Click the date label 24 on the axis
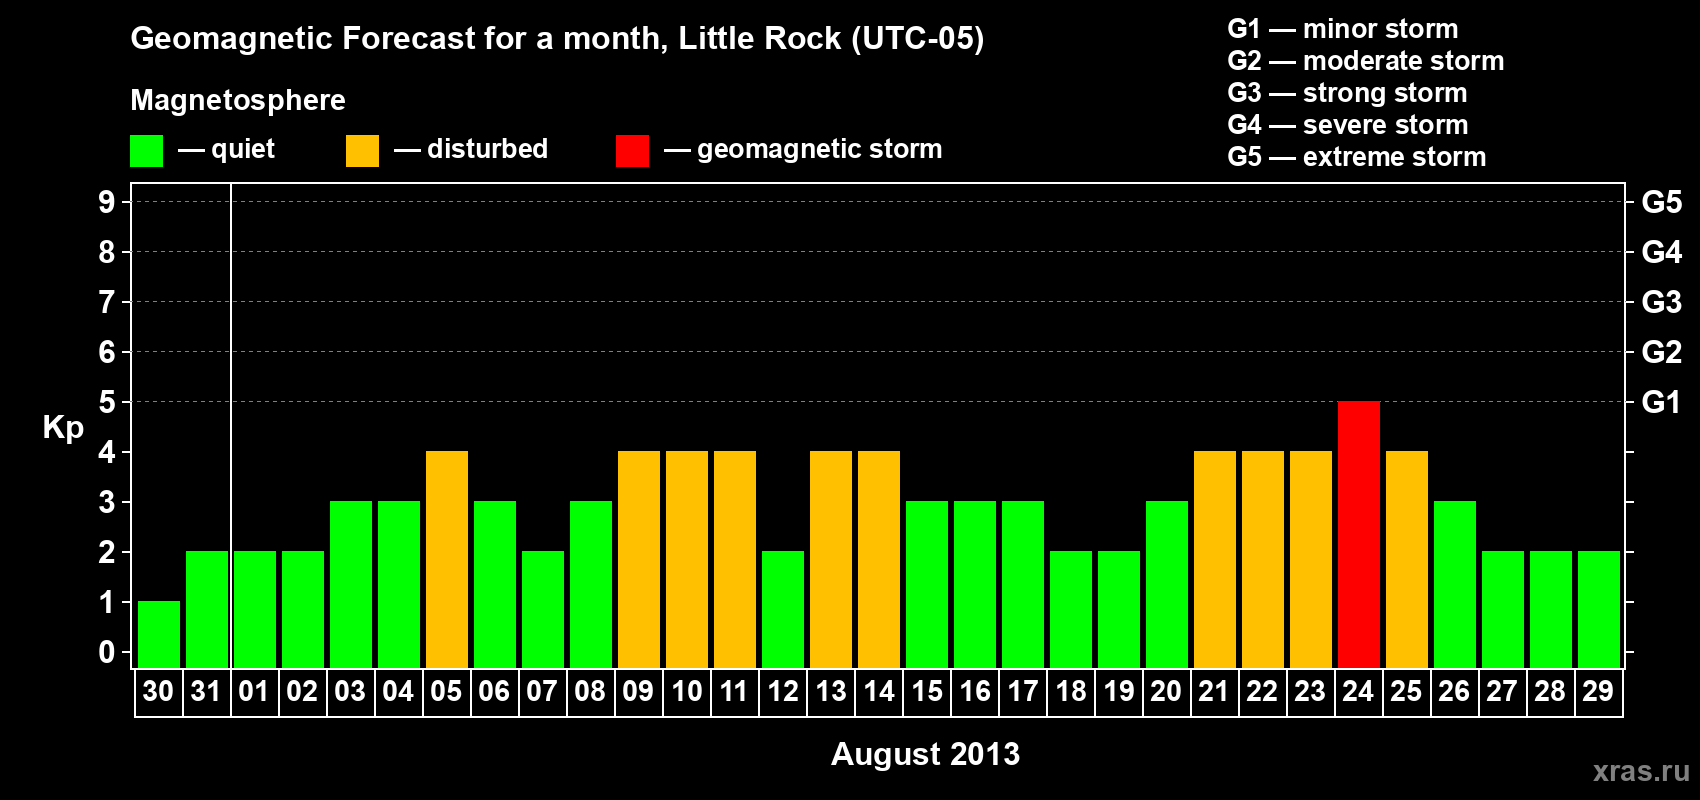Image resolution: width=1700 pixels, height=800 pixels. 1358,691
